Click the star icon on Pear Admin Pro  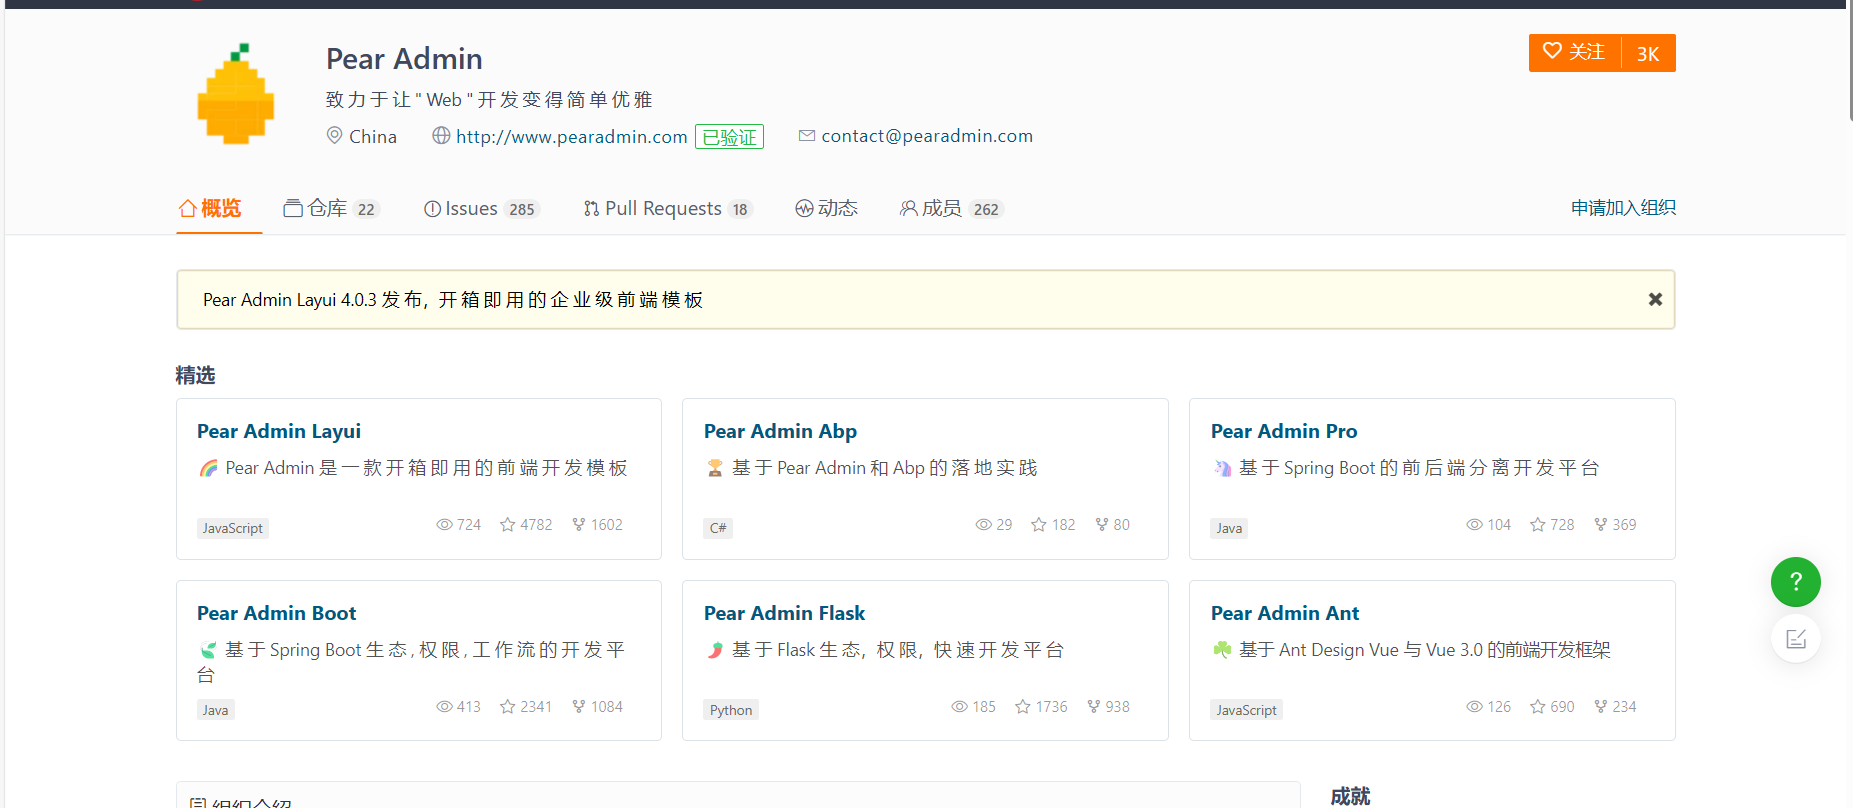point(1538,525)
